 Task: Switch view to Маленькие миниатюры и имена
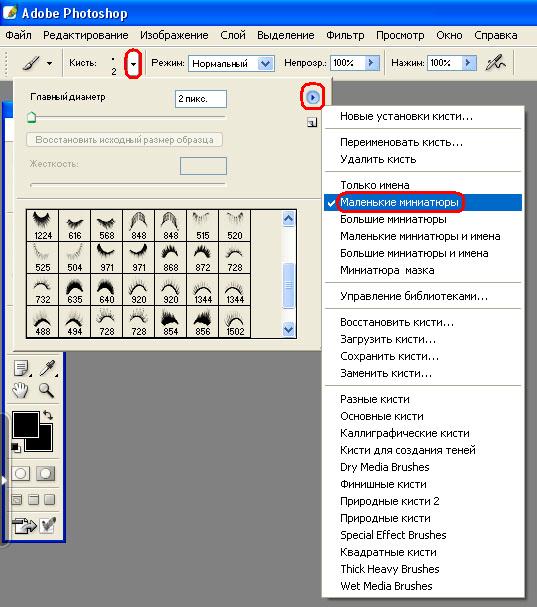(x=423, y=236)
